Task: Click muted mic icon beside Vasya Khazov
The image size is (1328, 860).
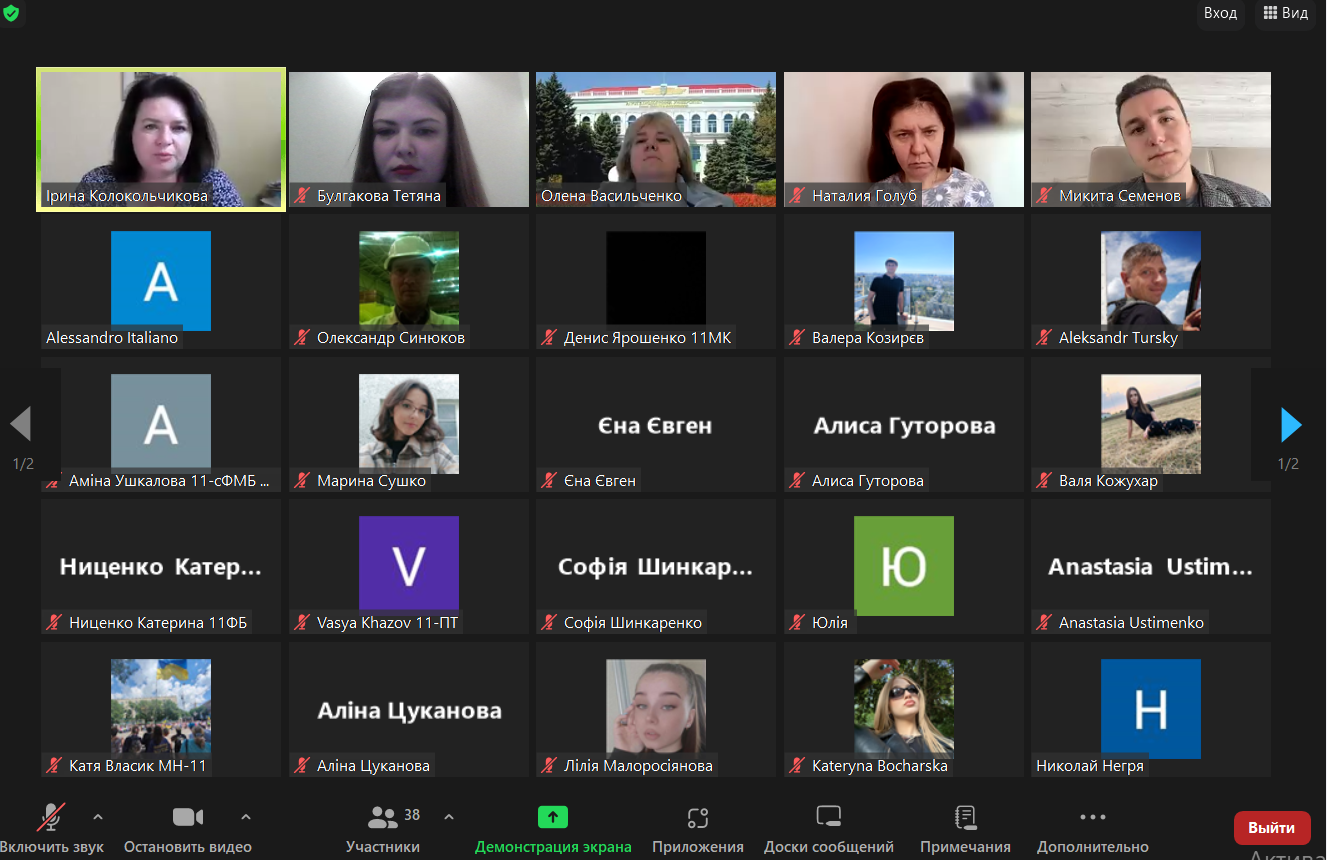Action: click(x=302, y=623)
